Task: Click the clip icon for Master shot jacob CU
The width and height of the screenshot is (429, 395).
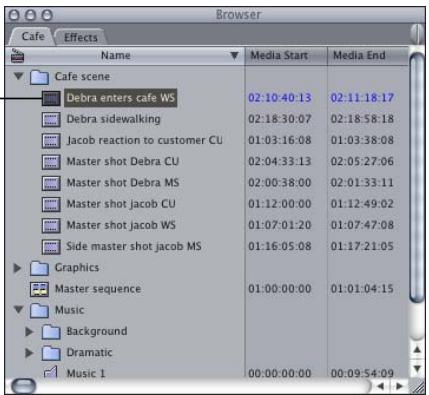Action: pyautogui.click(x=51, y=204)
